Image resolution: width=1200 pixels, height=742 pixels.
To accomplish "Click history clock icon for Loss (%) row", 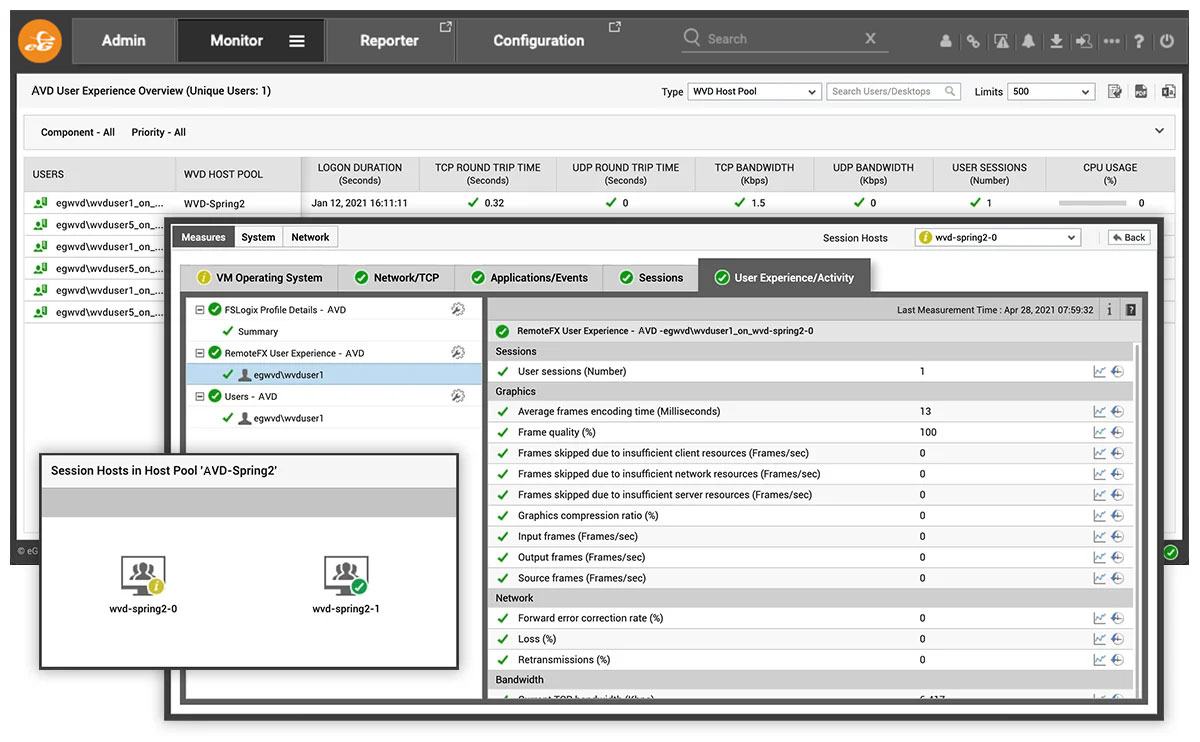I will pyautogui.click(x=1117, y=639).
